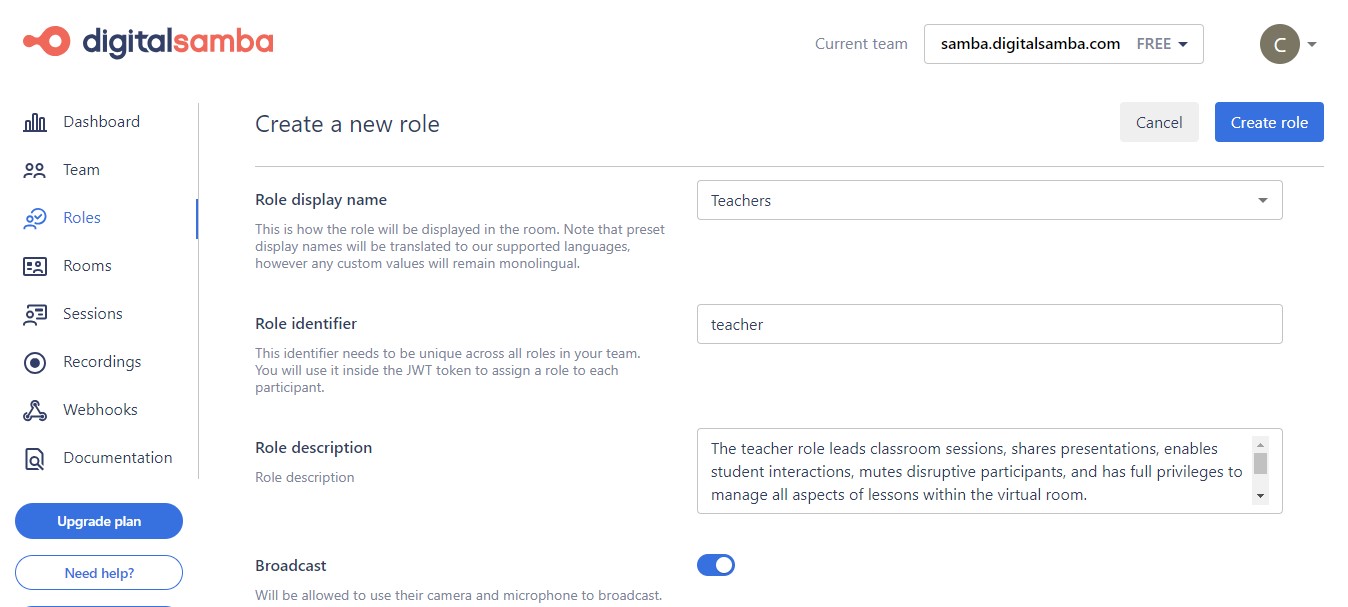Open the Dashboard section via its chart icon
The image size is (1348, 607).
[x=36, y=121]
